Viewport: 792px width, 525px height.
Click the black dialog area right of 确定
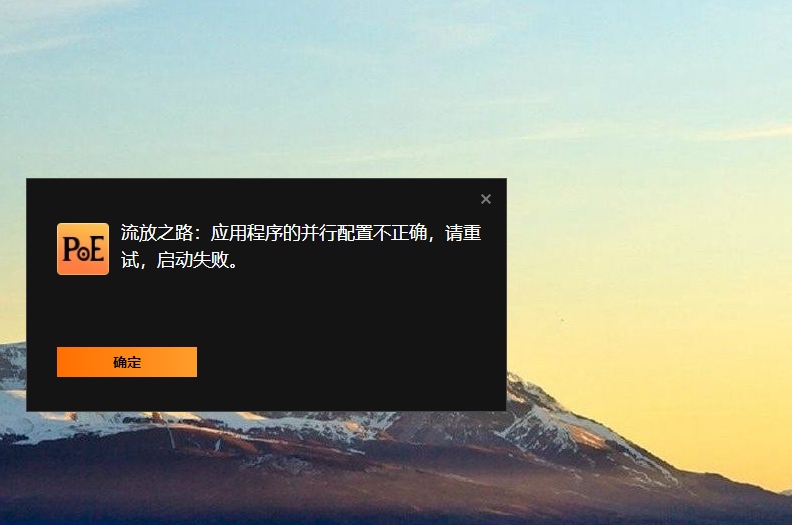[x=349, y=362]
